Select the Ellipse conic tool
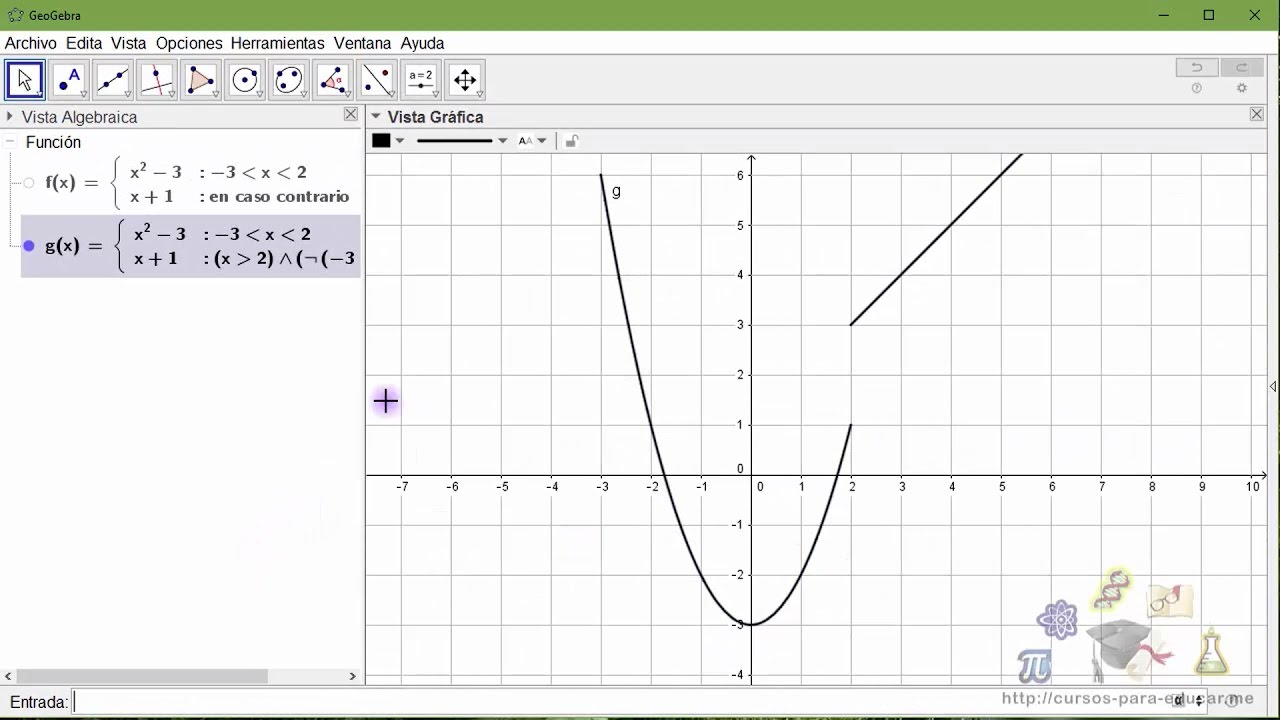 tap(289, 80)
